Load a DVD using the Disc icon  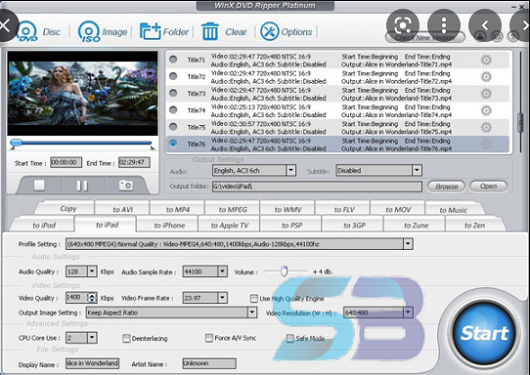39,32
